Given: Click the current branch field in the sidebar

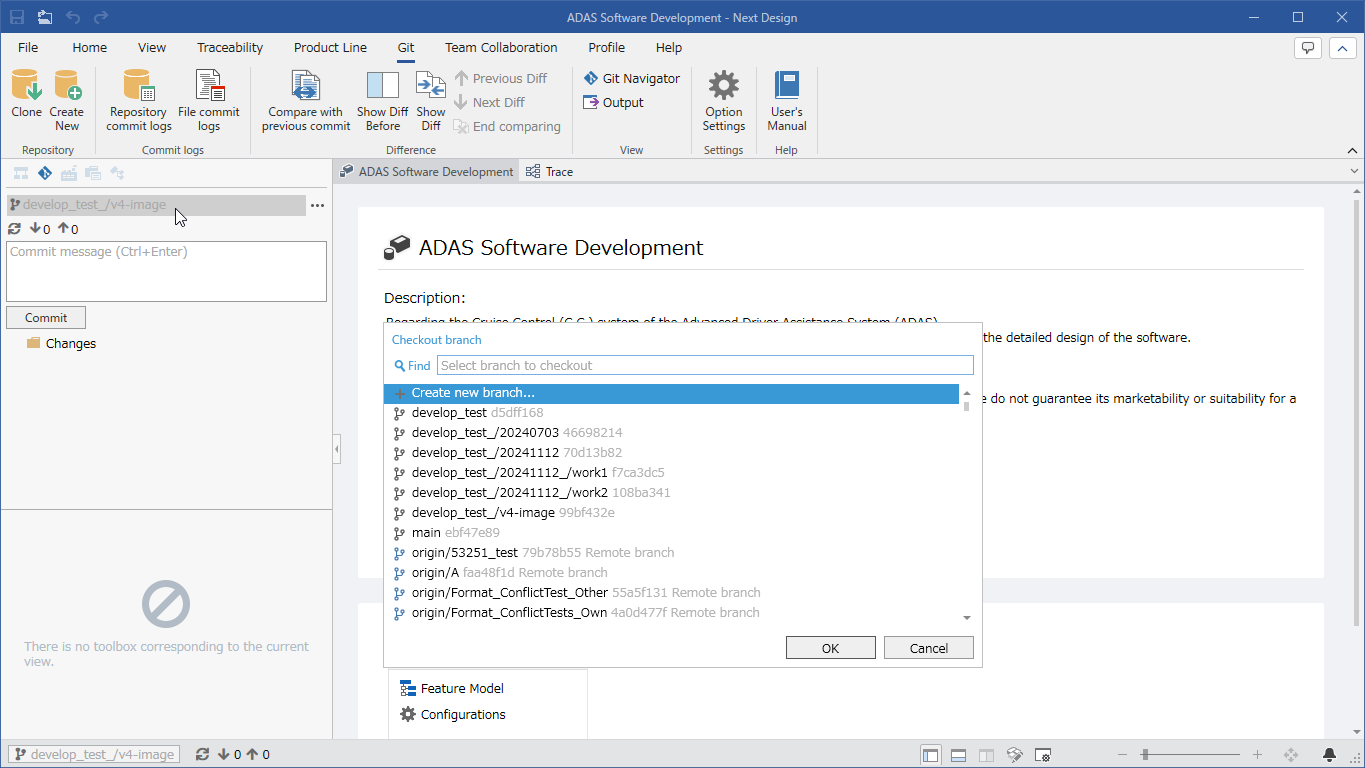Looking at the screenshot, I should (156, 205).
